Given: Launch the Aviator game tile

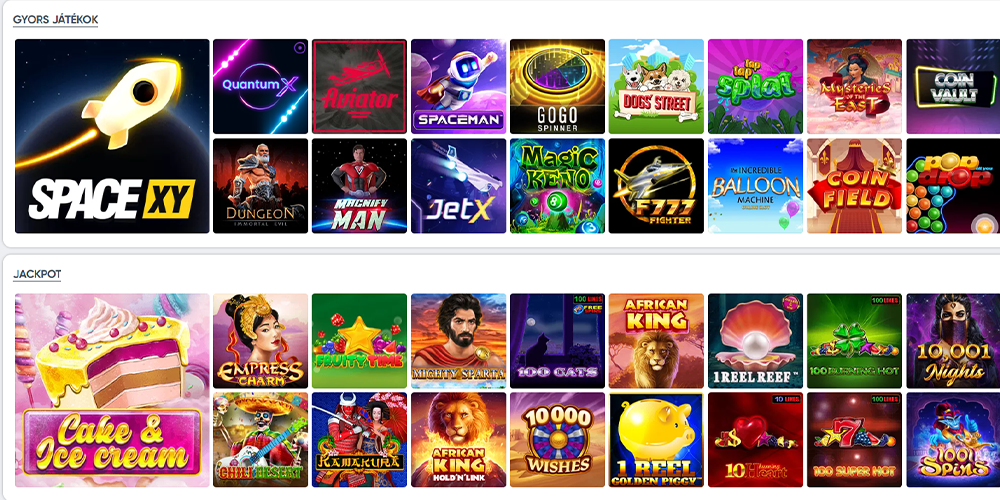Looking at the screenshot, I should [359, 86].
